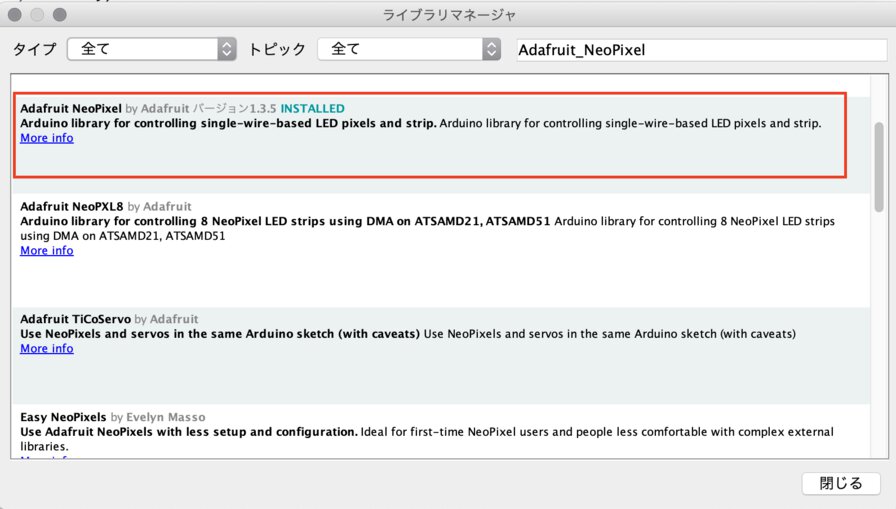Select the Adafruit NeoPXL8 library title
Screen dimensions: 896x509
click(72, 206)
